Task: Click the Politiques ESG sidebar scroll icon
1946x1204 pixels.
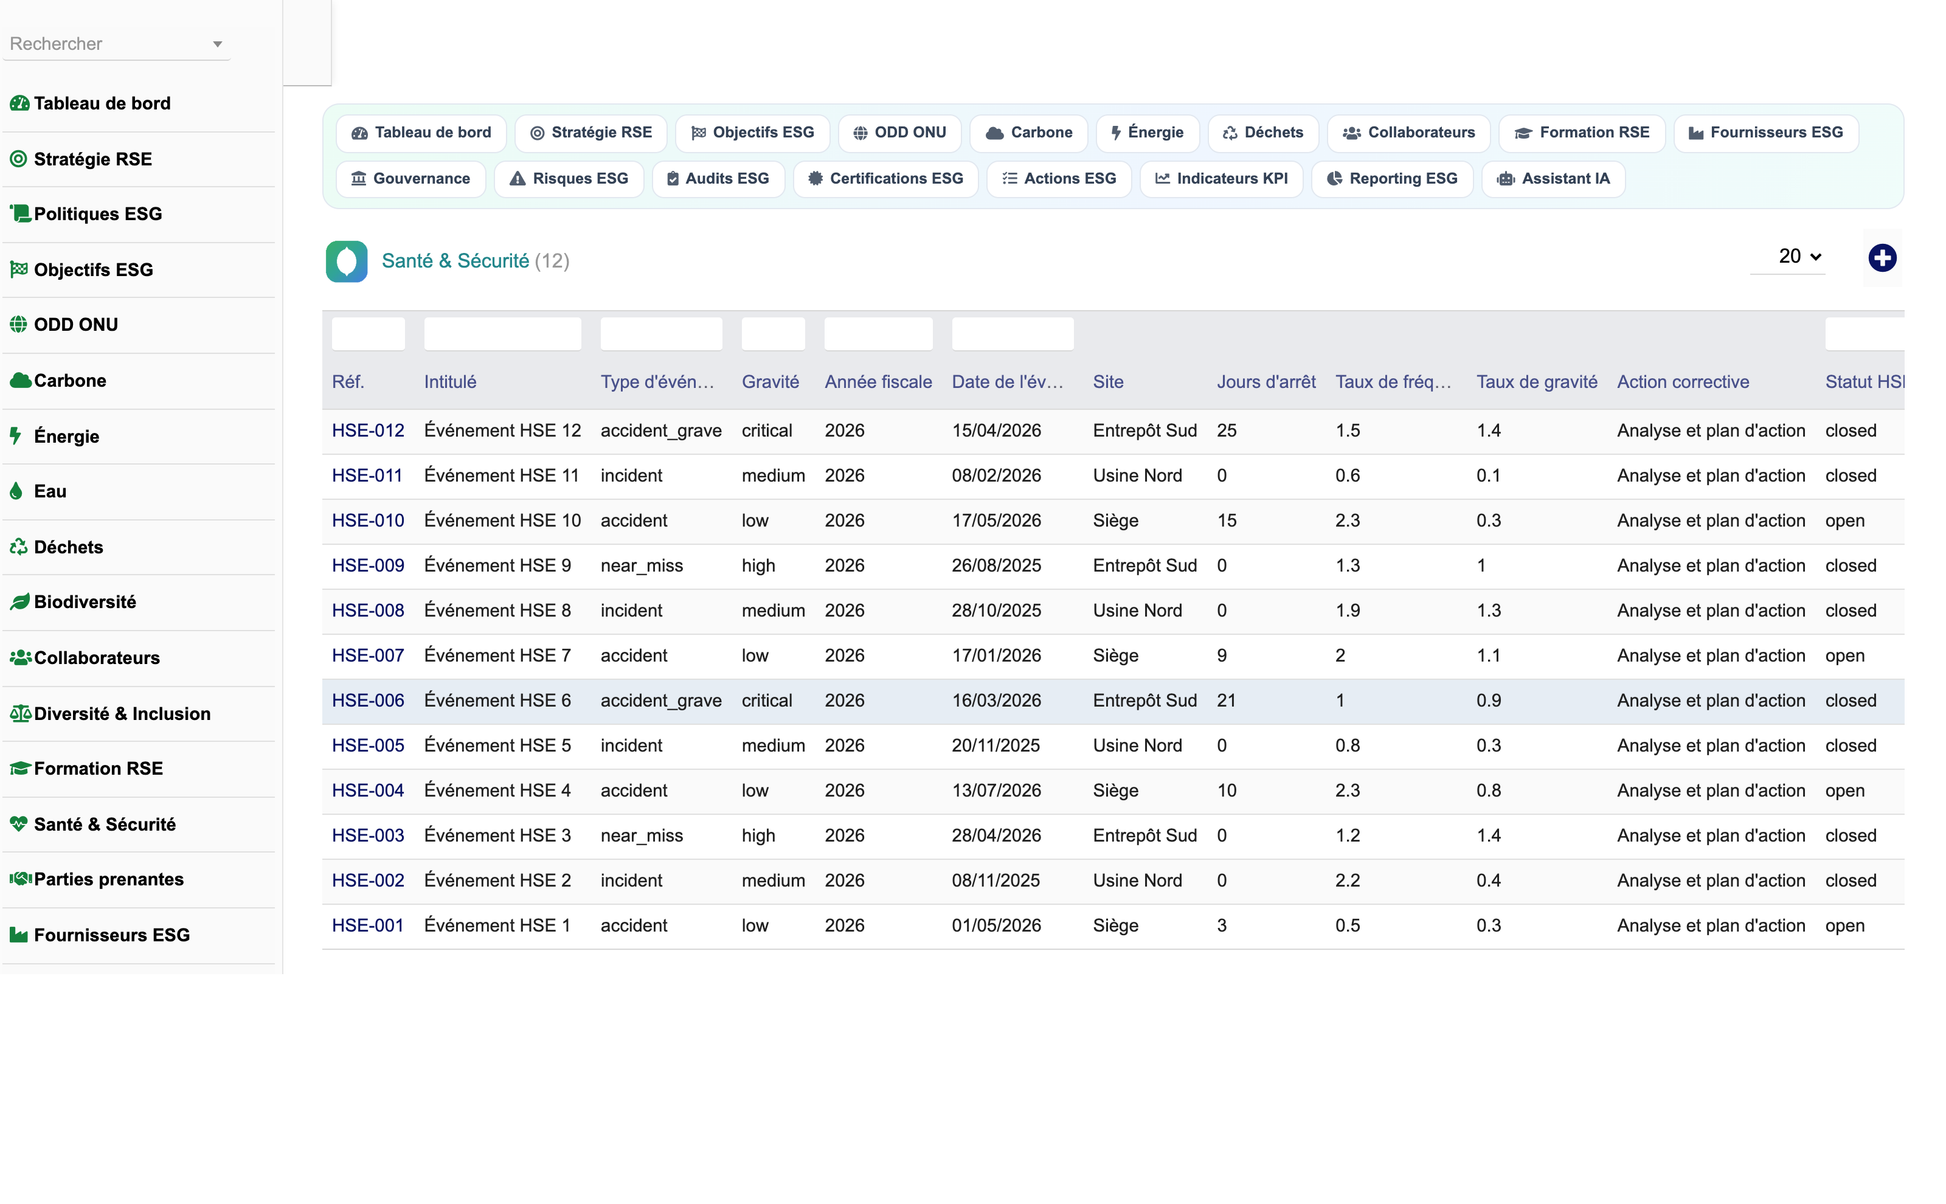Action: coord(19,214)
